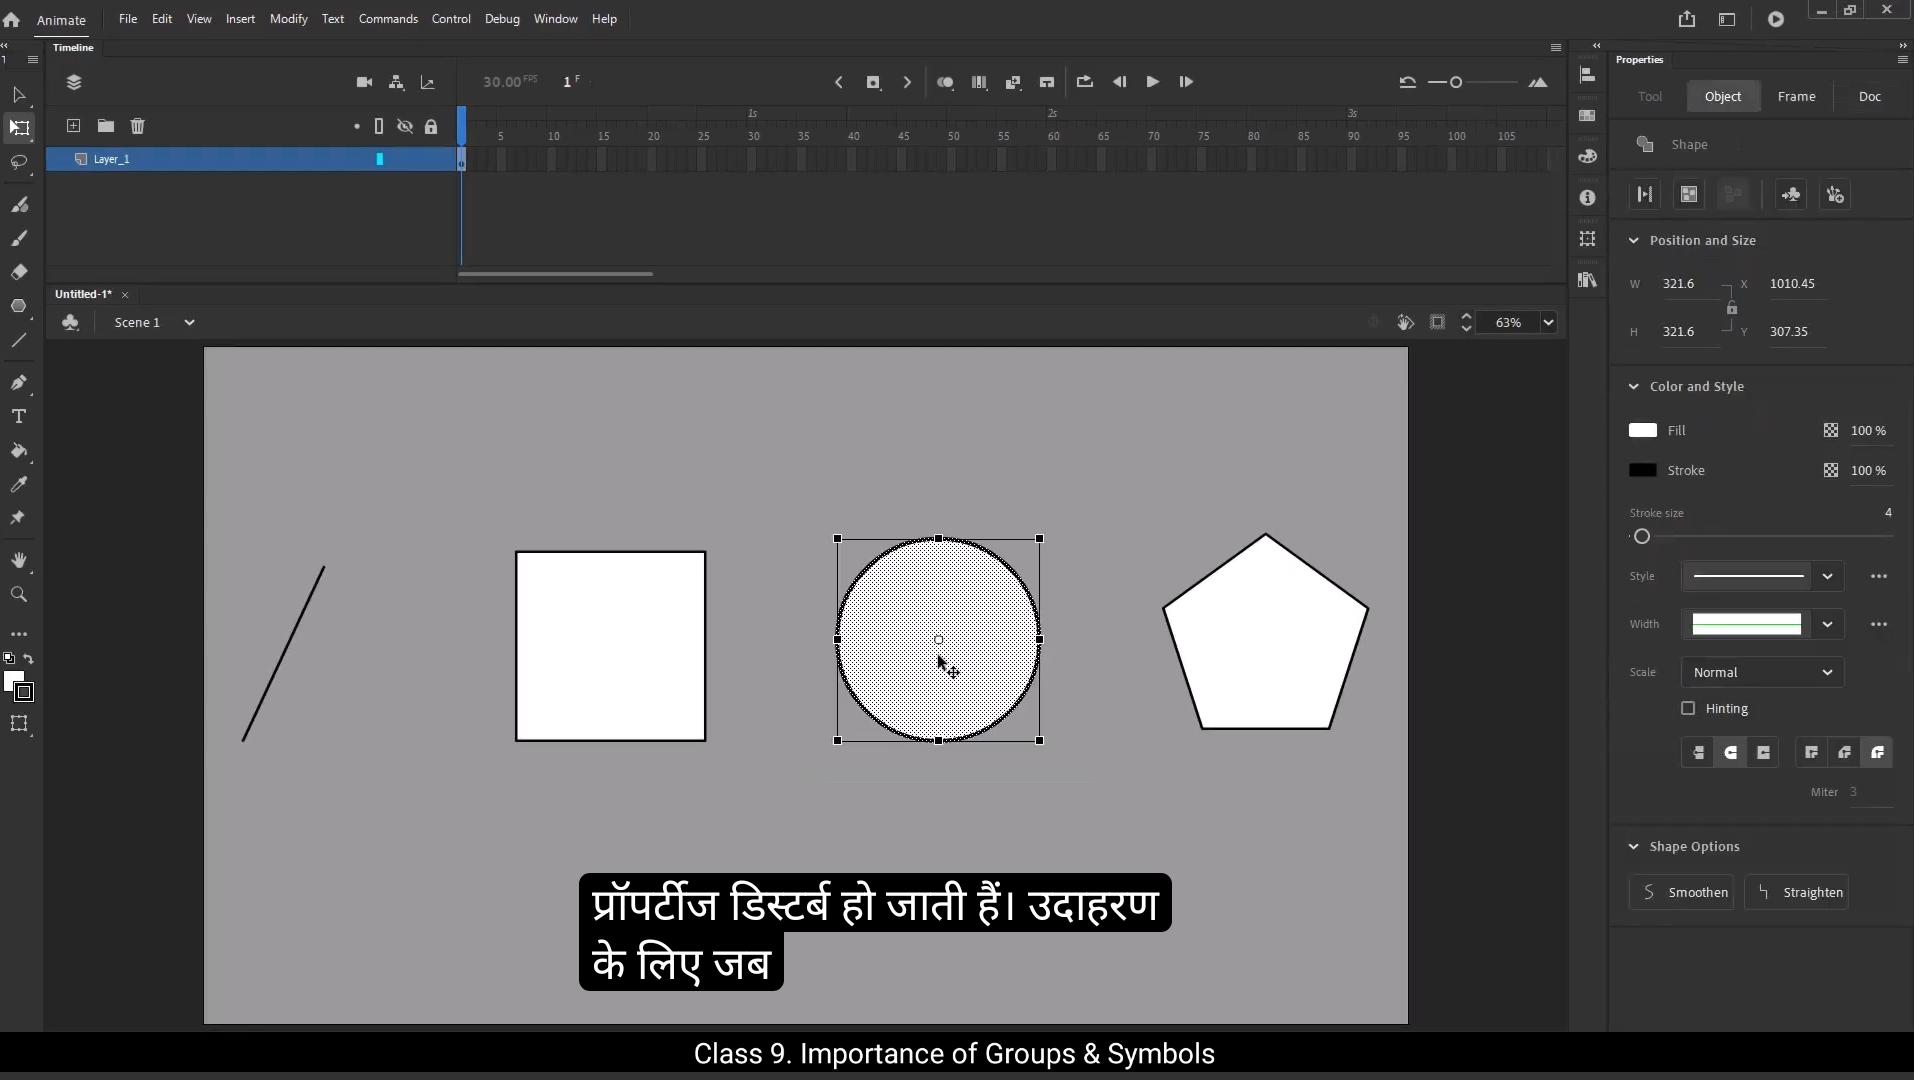Collapse the Shape Options section
The width and height of the screenshot is (1914, 1080).
[x=1633, y=846]
